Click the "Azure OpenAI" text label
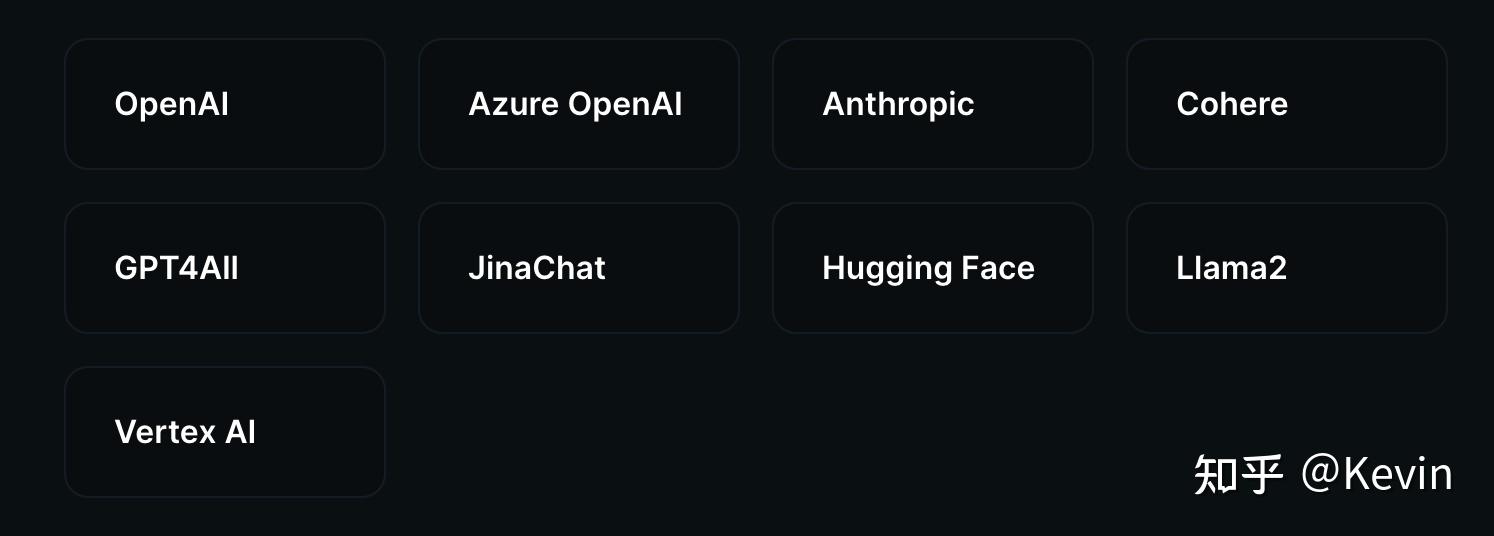 click(575, 104)
